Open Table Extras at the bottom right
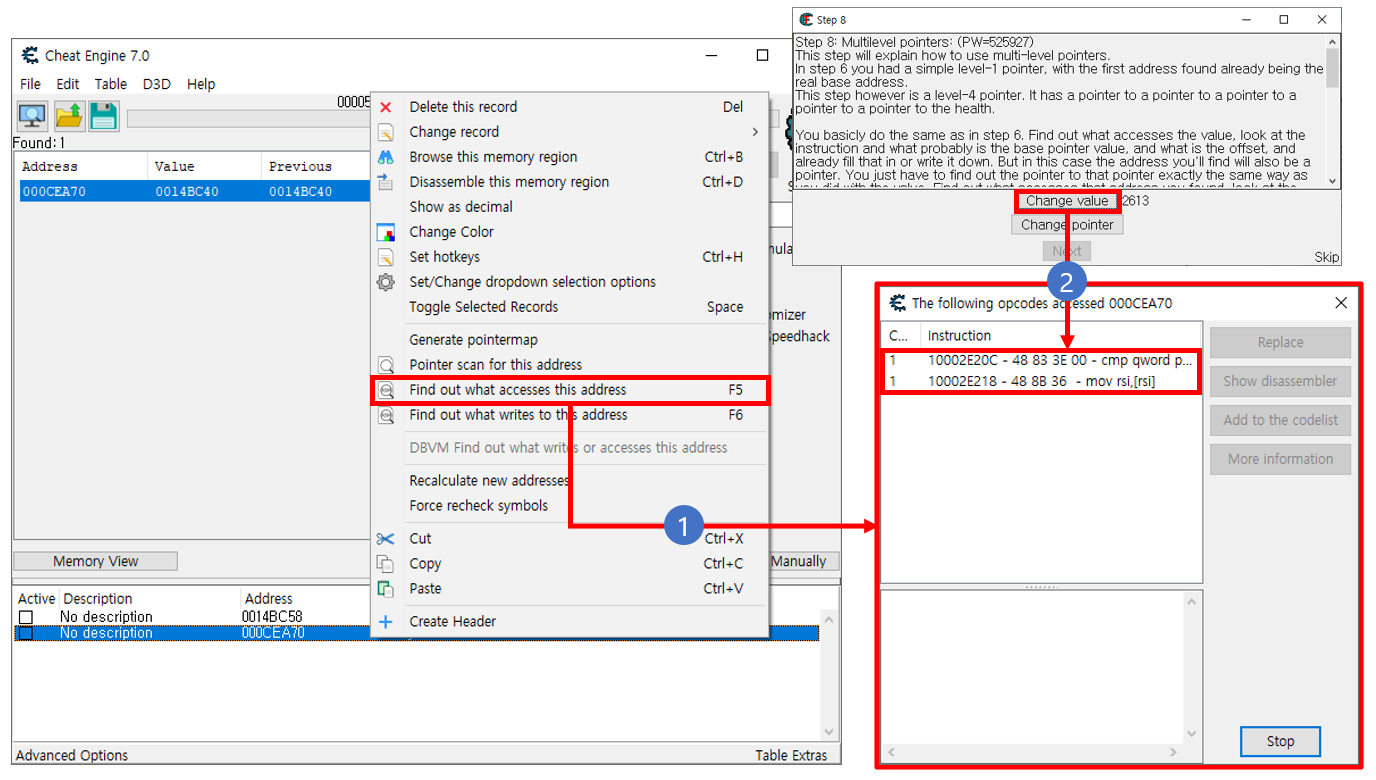The height and width of the screenshot is (780, 1376). (x=791, y=756)
